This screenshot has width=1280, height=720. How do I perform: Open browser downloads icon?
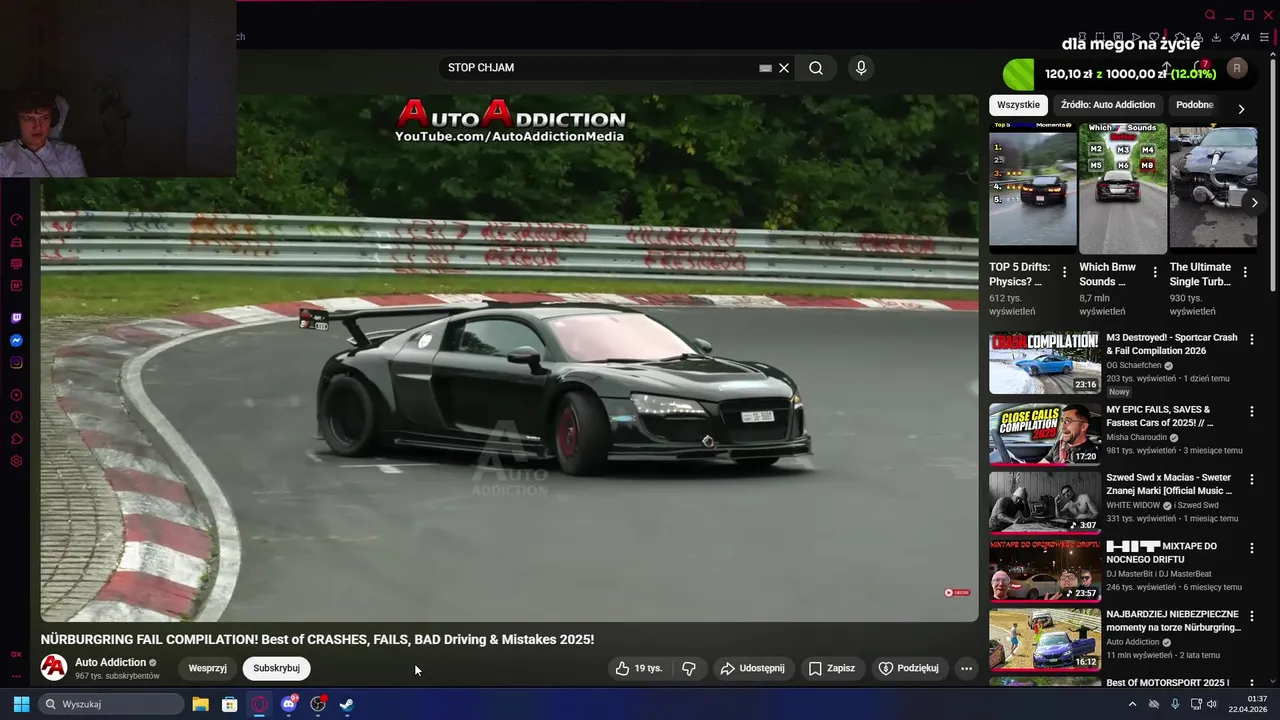[x=1216, y=37]
